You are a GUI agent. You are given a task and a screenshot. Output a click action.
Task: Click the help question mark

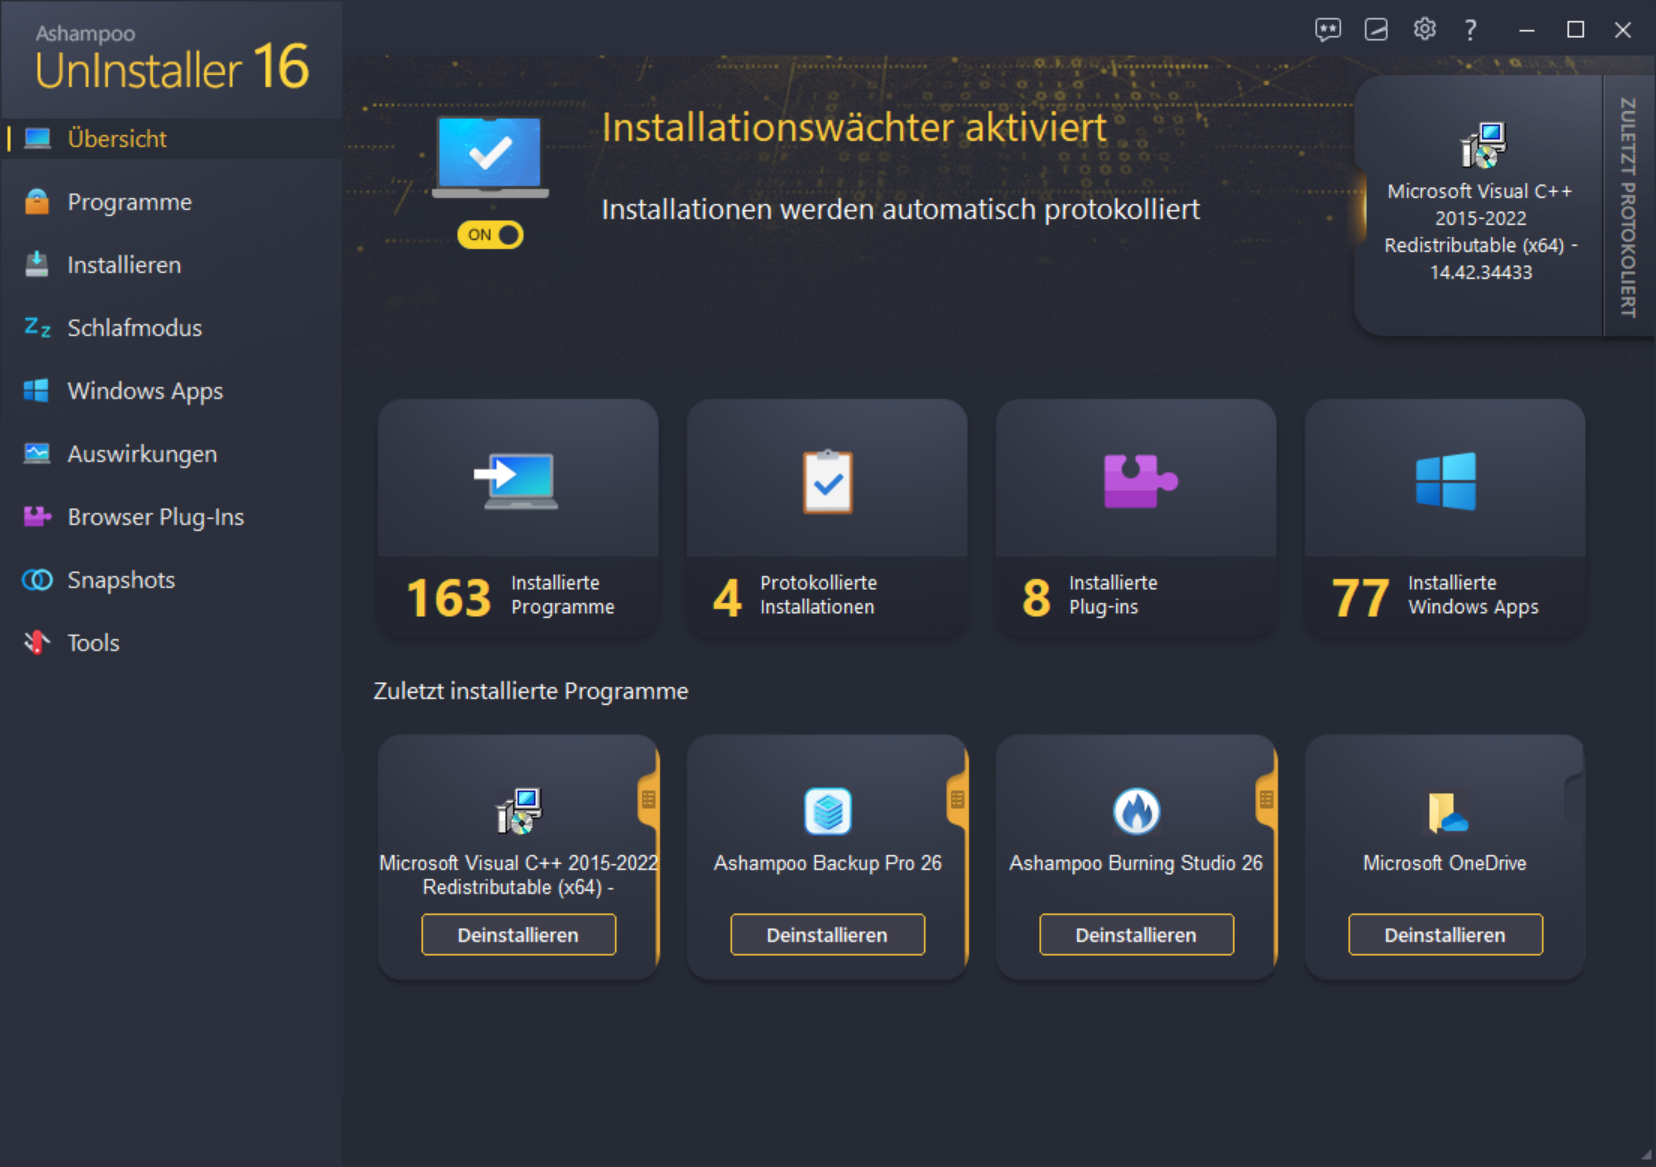(x=1471, y=29)
